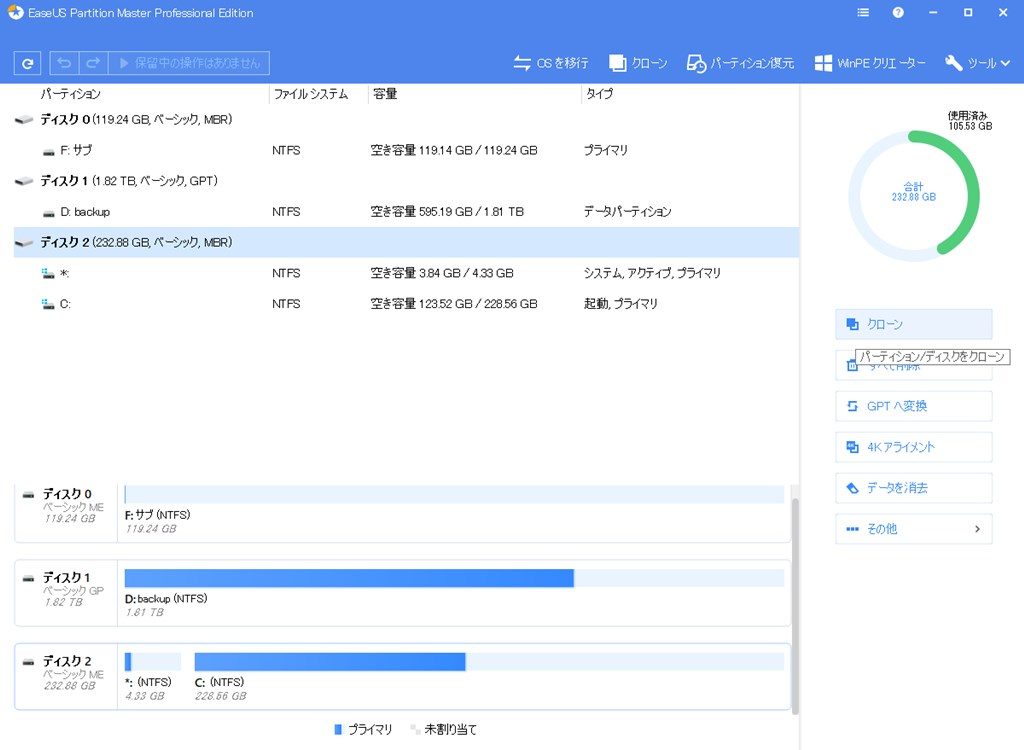Click the 使用済み 105.53 GB label

pyautogui.click(x=969, y=121)
